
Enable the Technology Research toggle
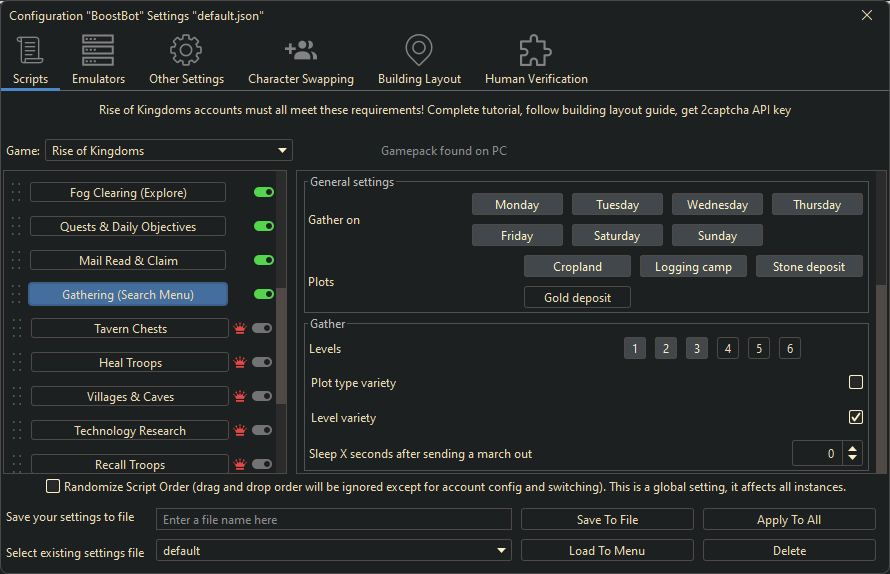click(x=262, y=430)
